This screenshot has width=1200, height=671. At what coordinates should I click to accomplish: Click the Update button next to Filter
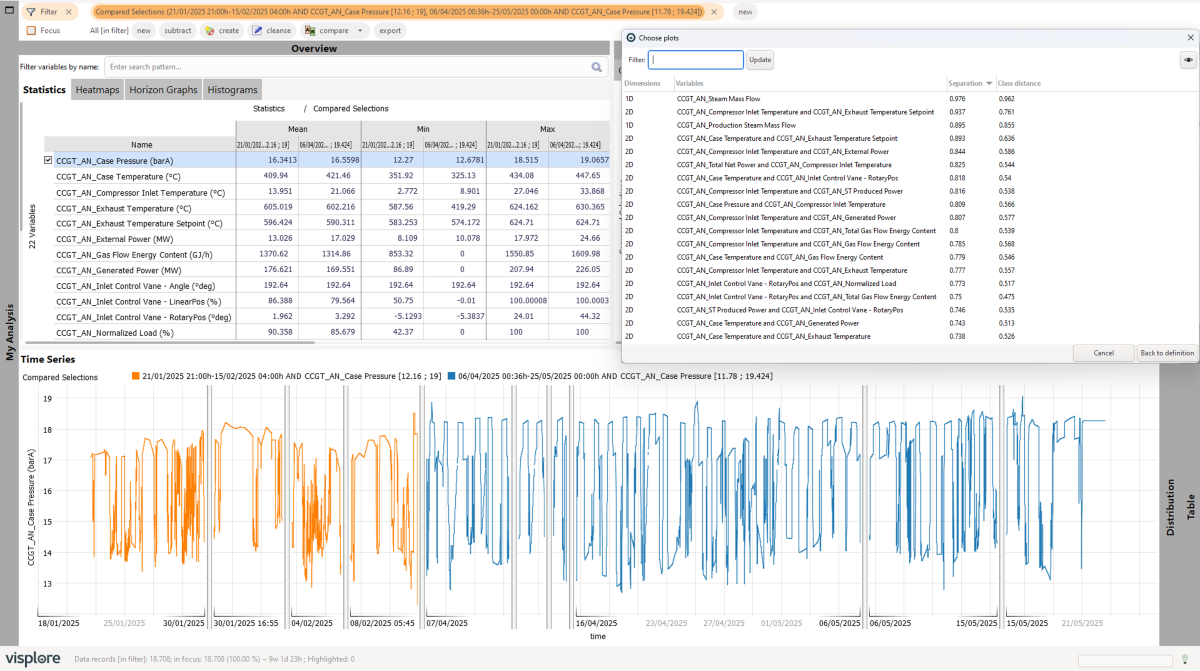[x=760, y=60]
